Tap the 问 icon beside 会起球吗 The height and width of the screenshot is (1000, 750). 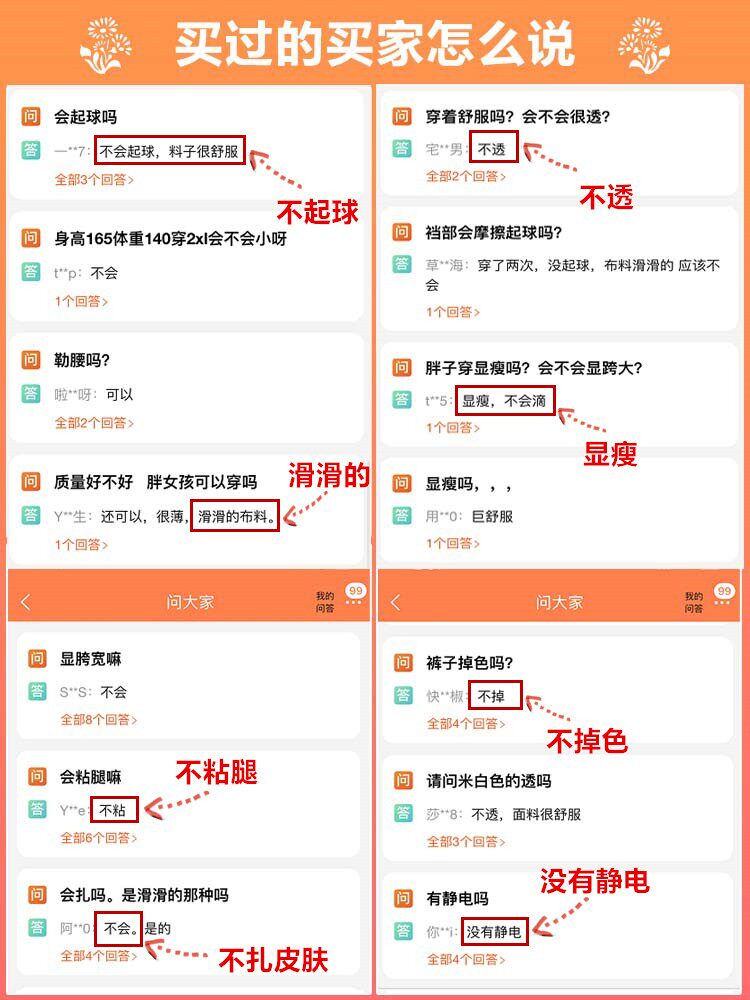[31, 116]
